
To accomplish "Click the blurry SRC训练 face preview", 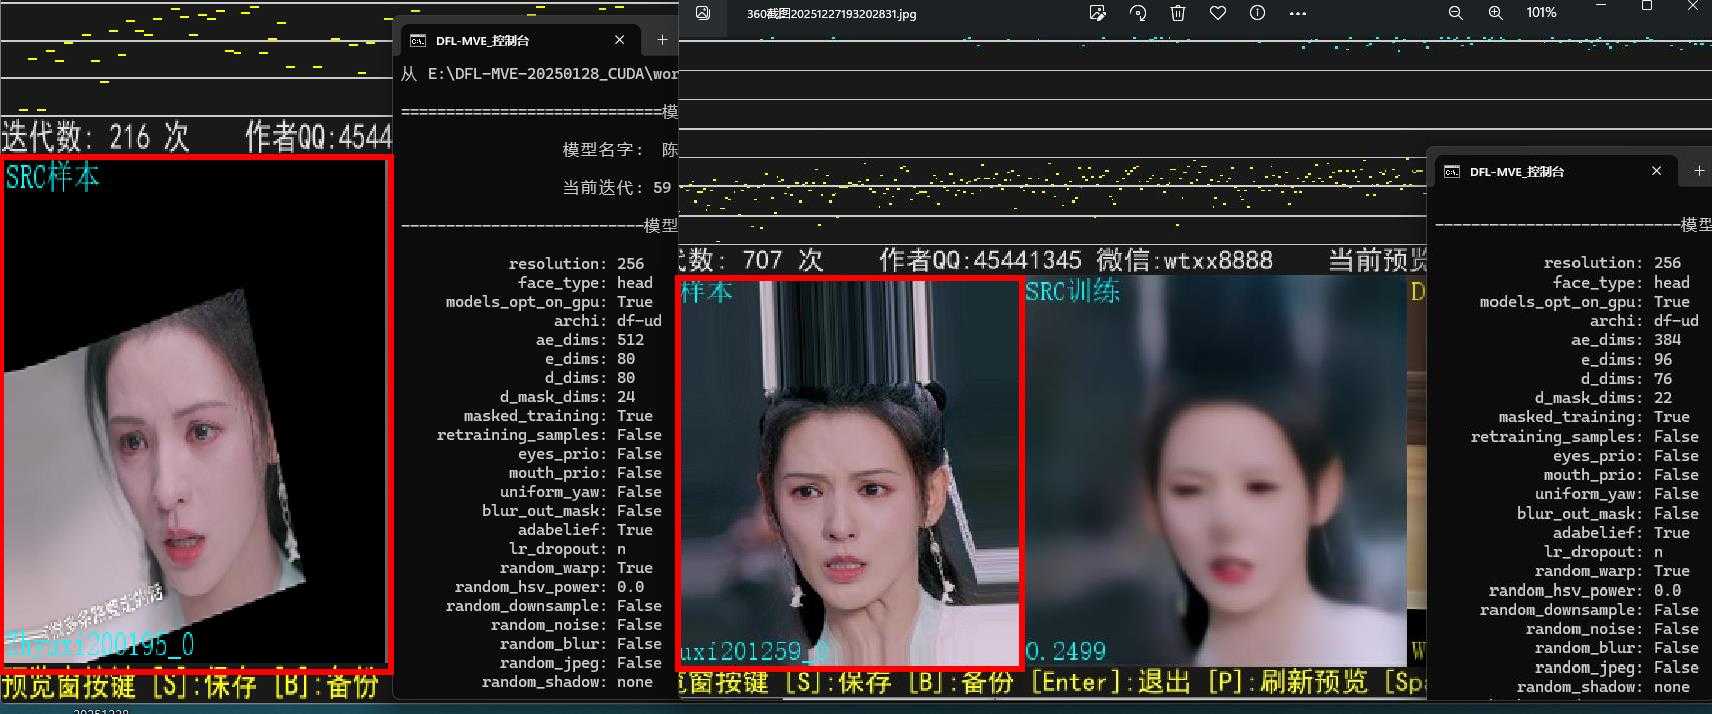I will 1215,472.
